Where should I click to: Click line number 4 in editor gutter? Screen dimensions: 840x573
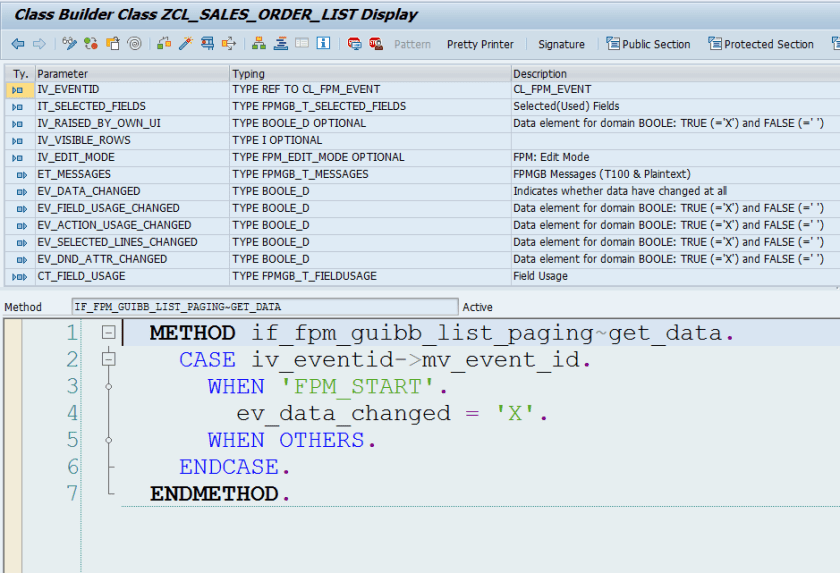point(72,413)
